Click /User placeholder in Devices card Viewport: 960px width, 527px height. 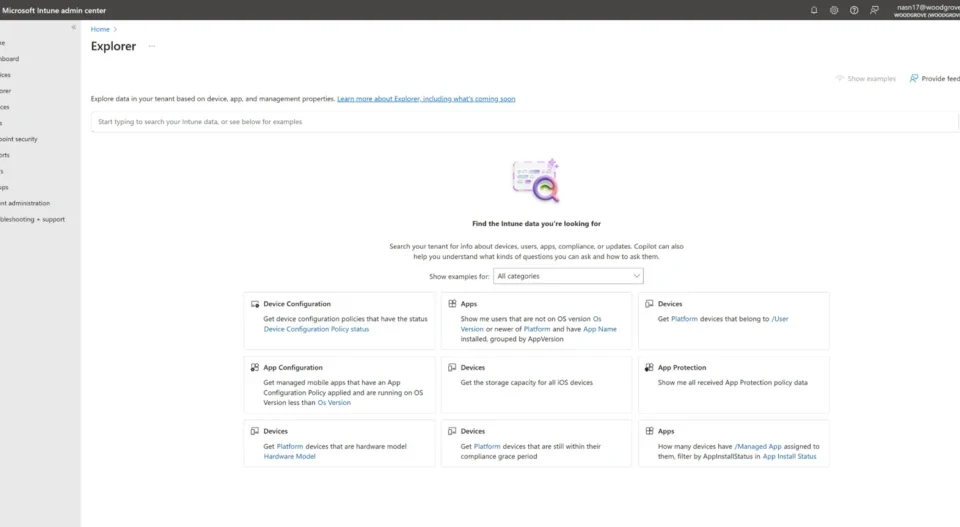(779, 319)
